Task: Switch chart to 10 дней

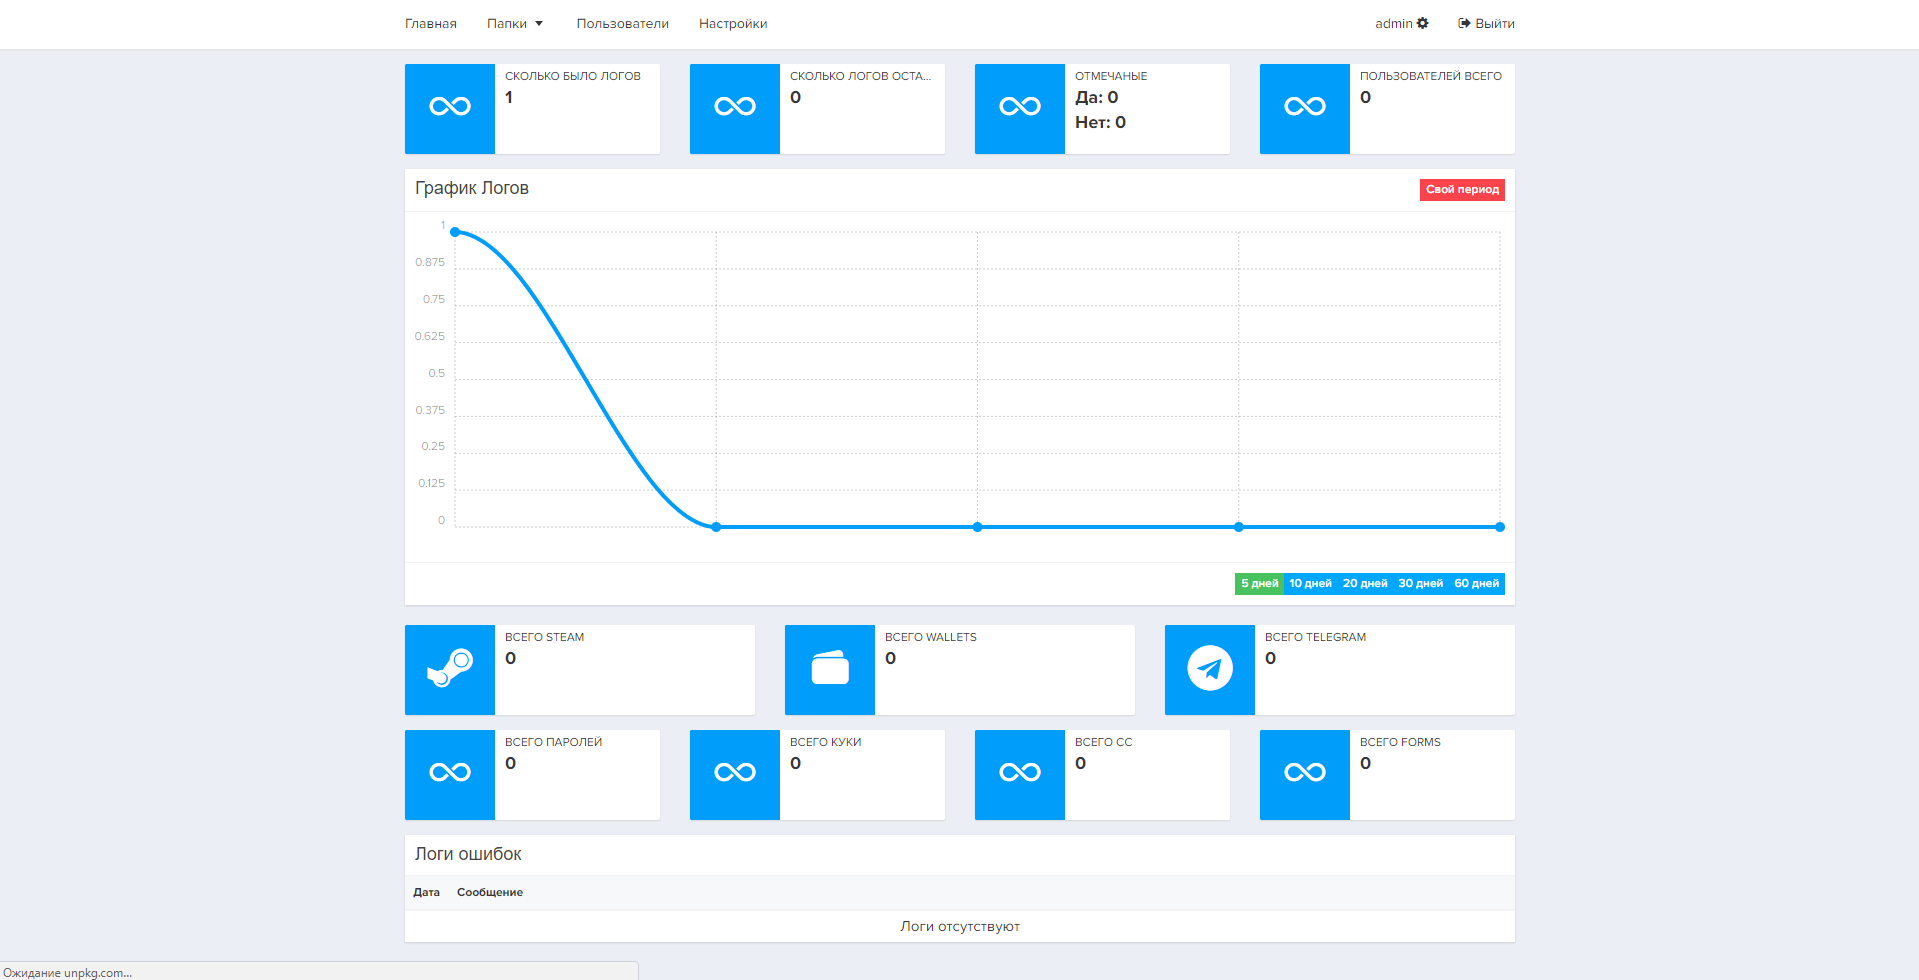Action: coord(1310,584)
